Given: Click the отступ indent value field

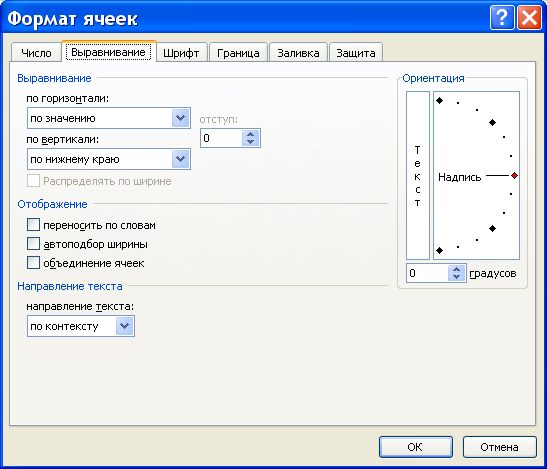Looking at the screenshot, I should click(221, 138).
